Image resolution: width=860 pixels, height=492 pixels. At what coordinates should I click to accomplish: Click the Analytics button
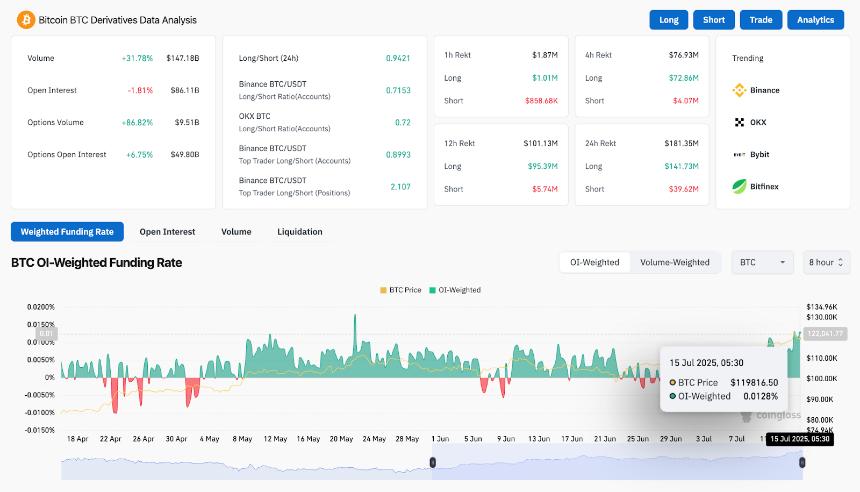815,20
